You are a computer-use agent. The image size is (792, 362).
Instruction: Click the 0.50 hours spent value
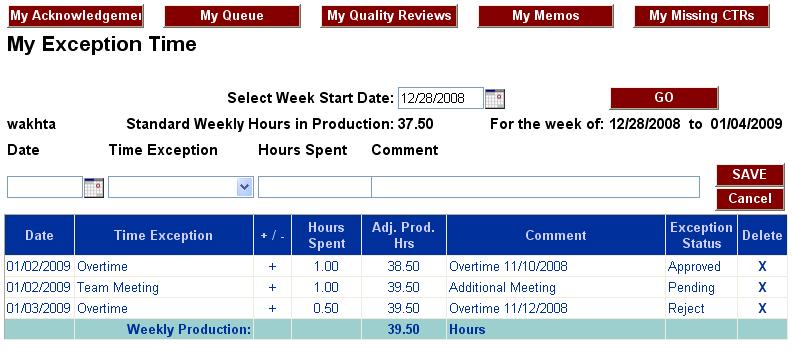click(x=326, y=308)
